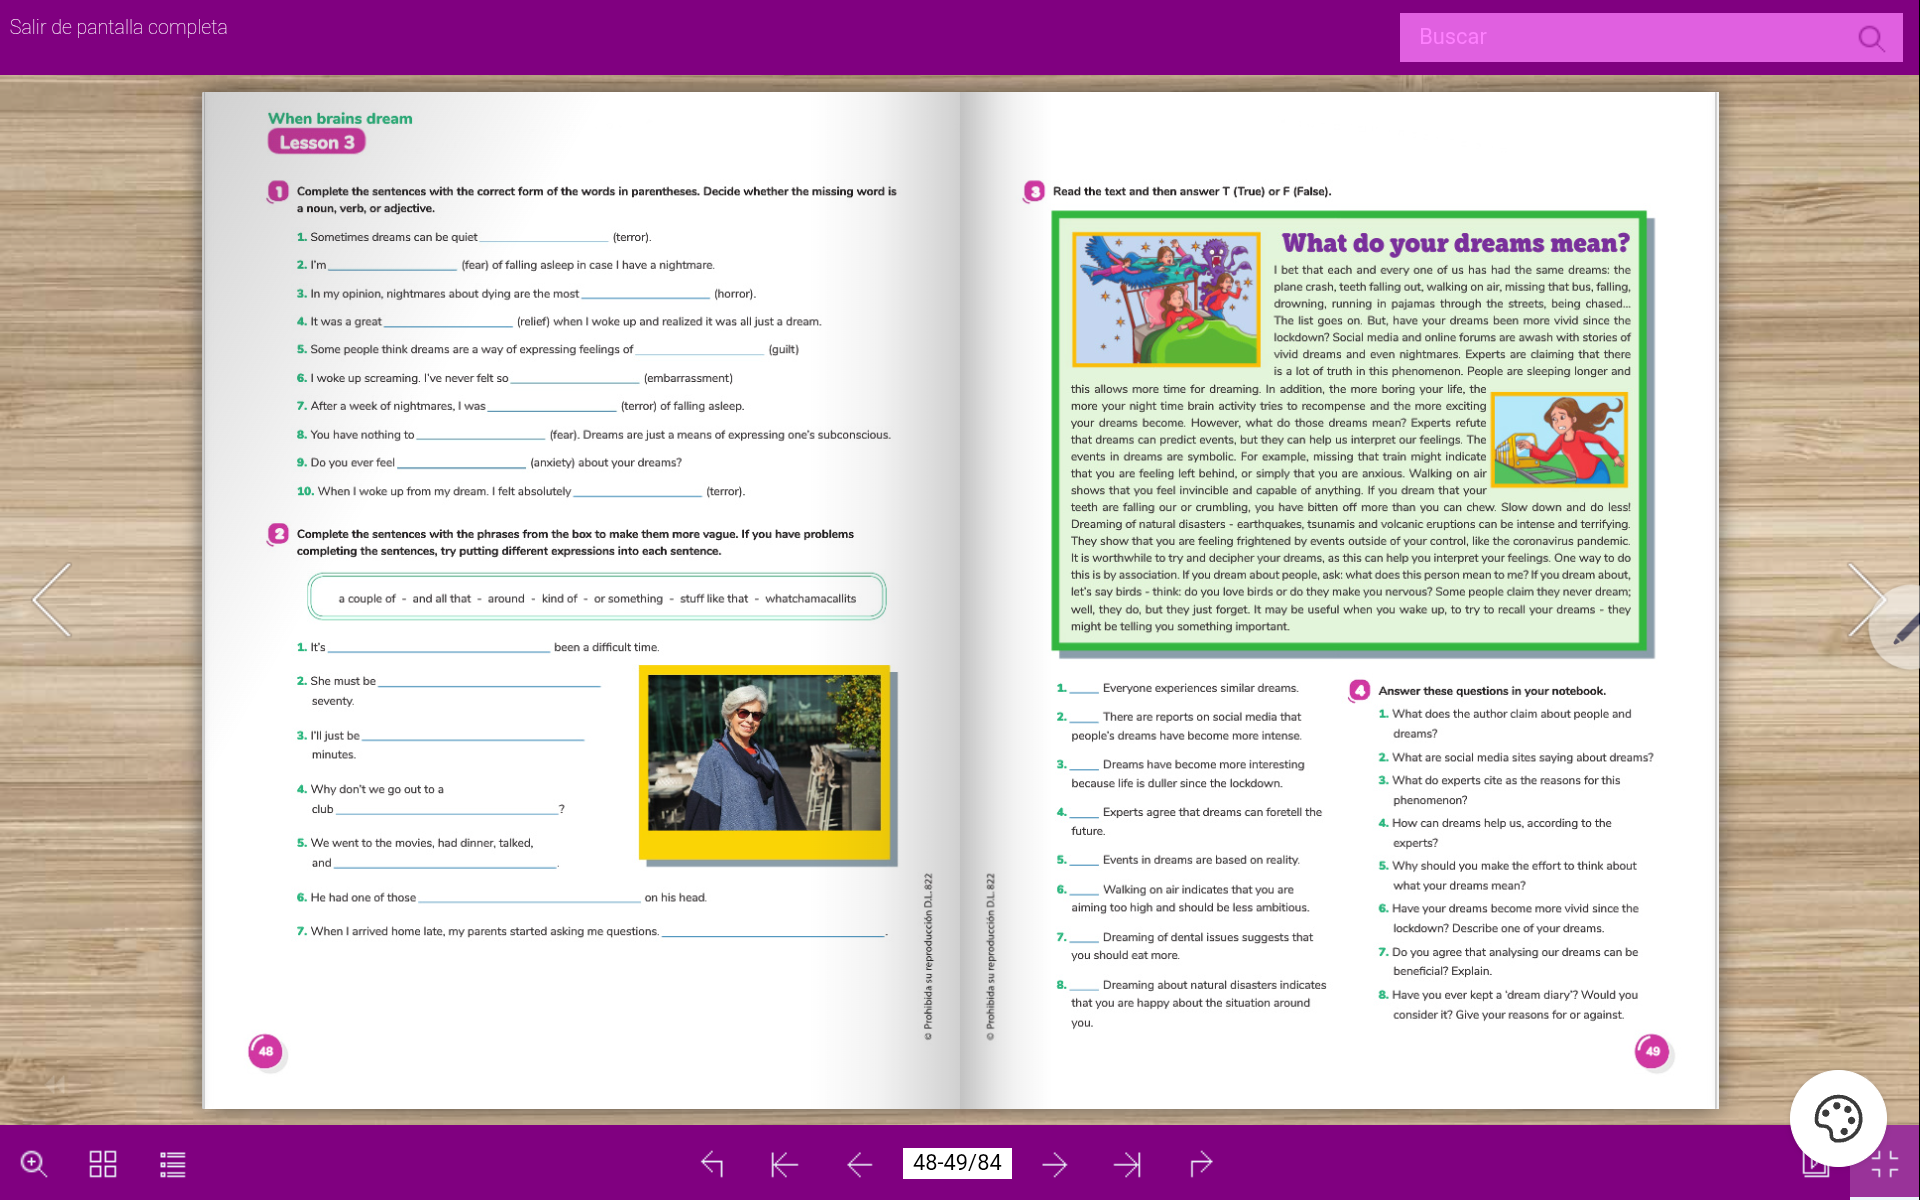The width and height of the screenshot is (1920, 1200).
Task: Click the redo forward-arrow navigation icon
Action: coord(1201,1163)
